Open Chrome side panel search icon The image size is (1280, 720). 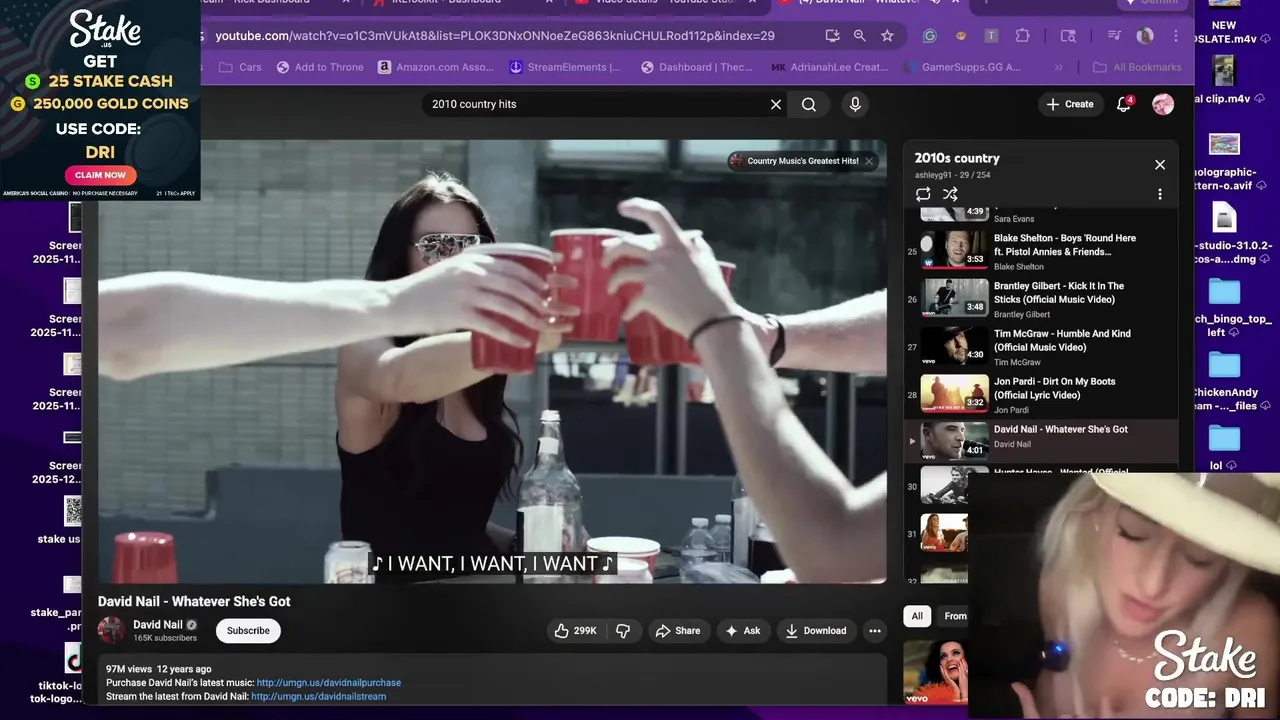(1068, 36)
